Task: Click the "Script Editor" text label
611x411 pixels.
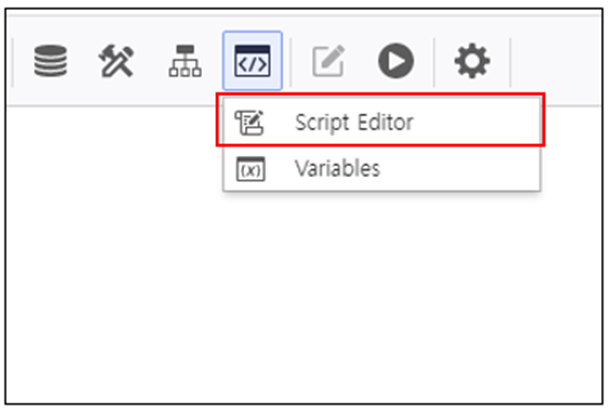Action: 354,122
